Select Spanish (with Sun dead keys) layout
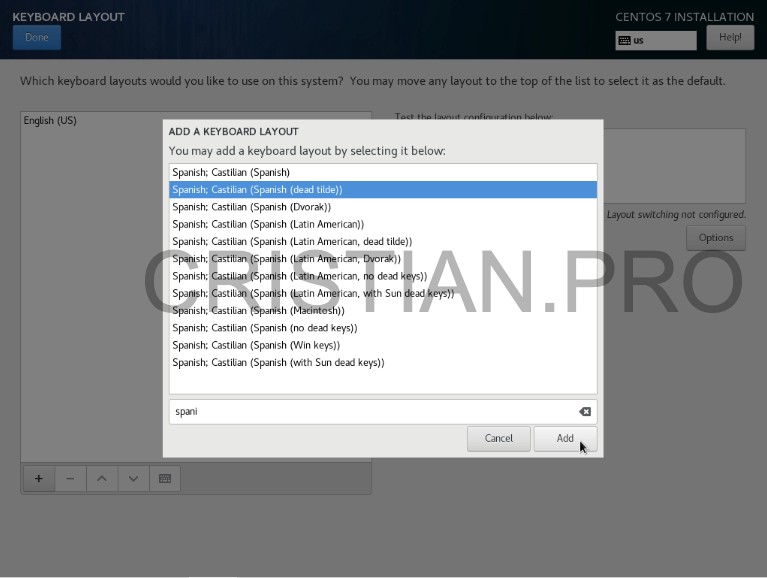The width and height of the screenshot is (767, 578). (x=383, y=362)
